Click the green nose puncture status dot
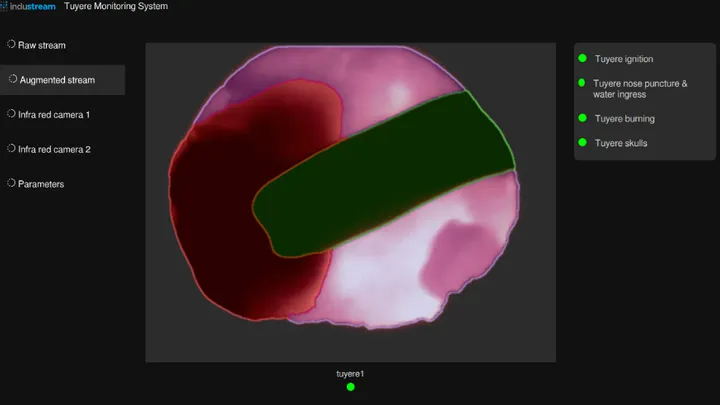This screenshot has width=720, height=405. (582, 83)
